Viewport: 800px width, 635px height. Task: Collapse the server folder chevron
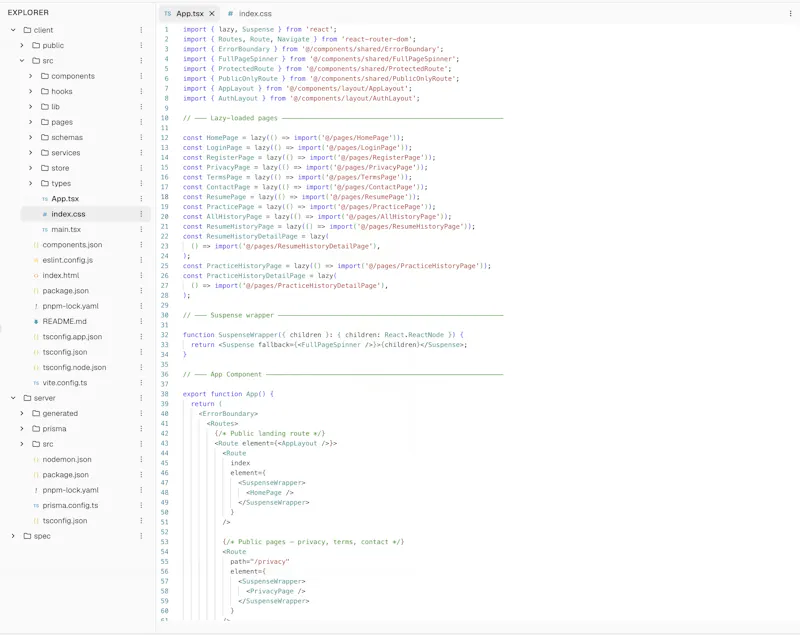(13, 398)
